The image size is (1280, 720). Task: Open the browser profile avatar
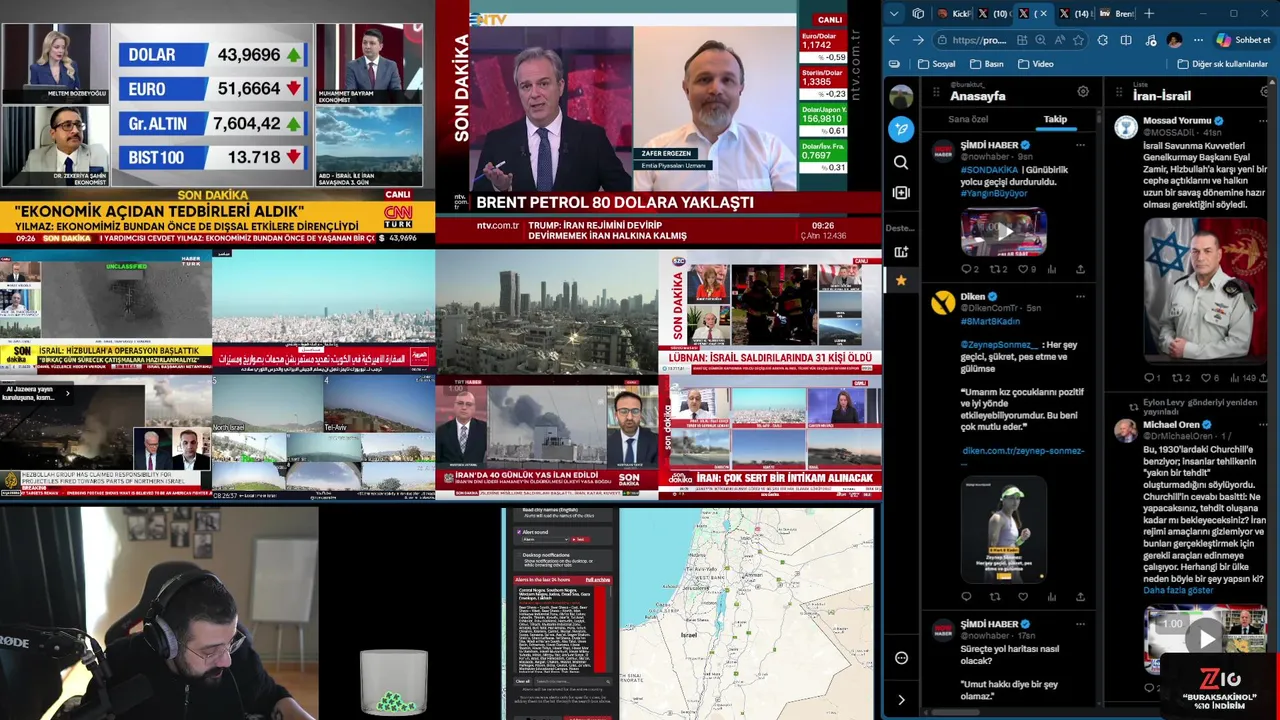click(x=1174, y=40)
